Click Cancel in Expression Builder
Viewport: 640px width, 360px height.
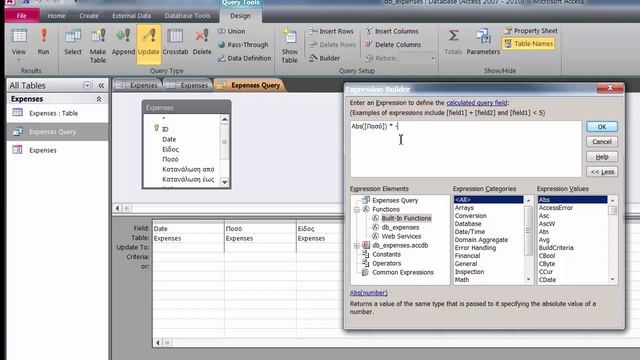pyautogui.click(x=602, y=142)
